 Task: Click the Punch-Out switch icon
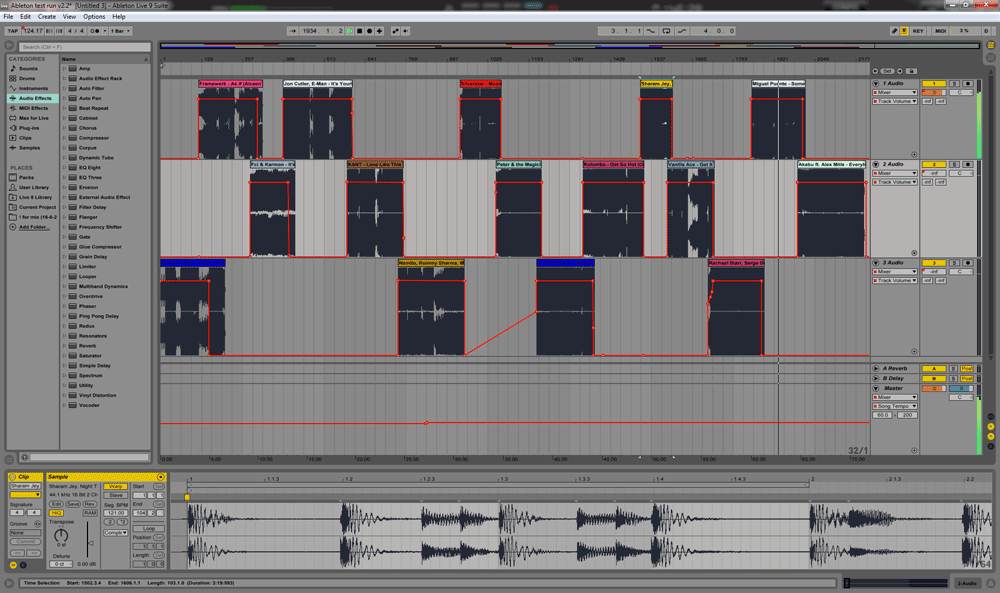(x=682, y=31)
